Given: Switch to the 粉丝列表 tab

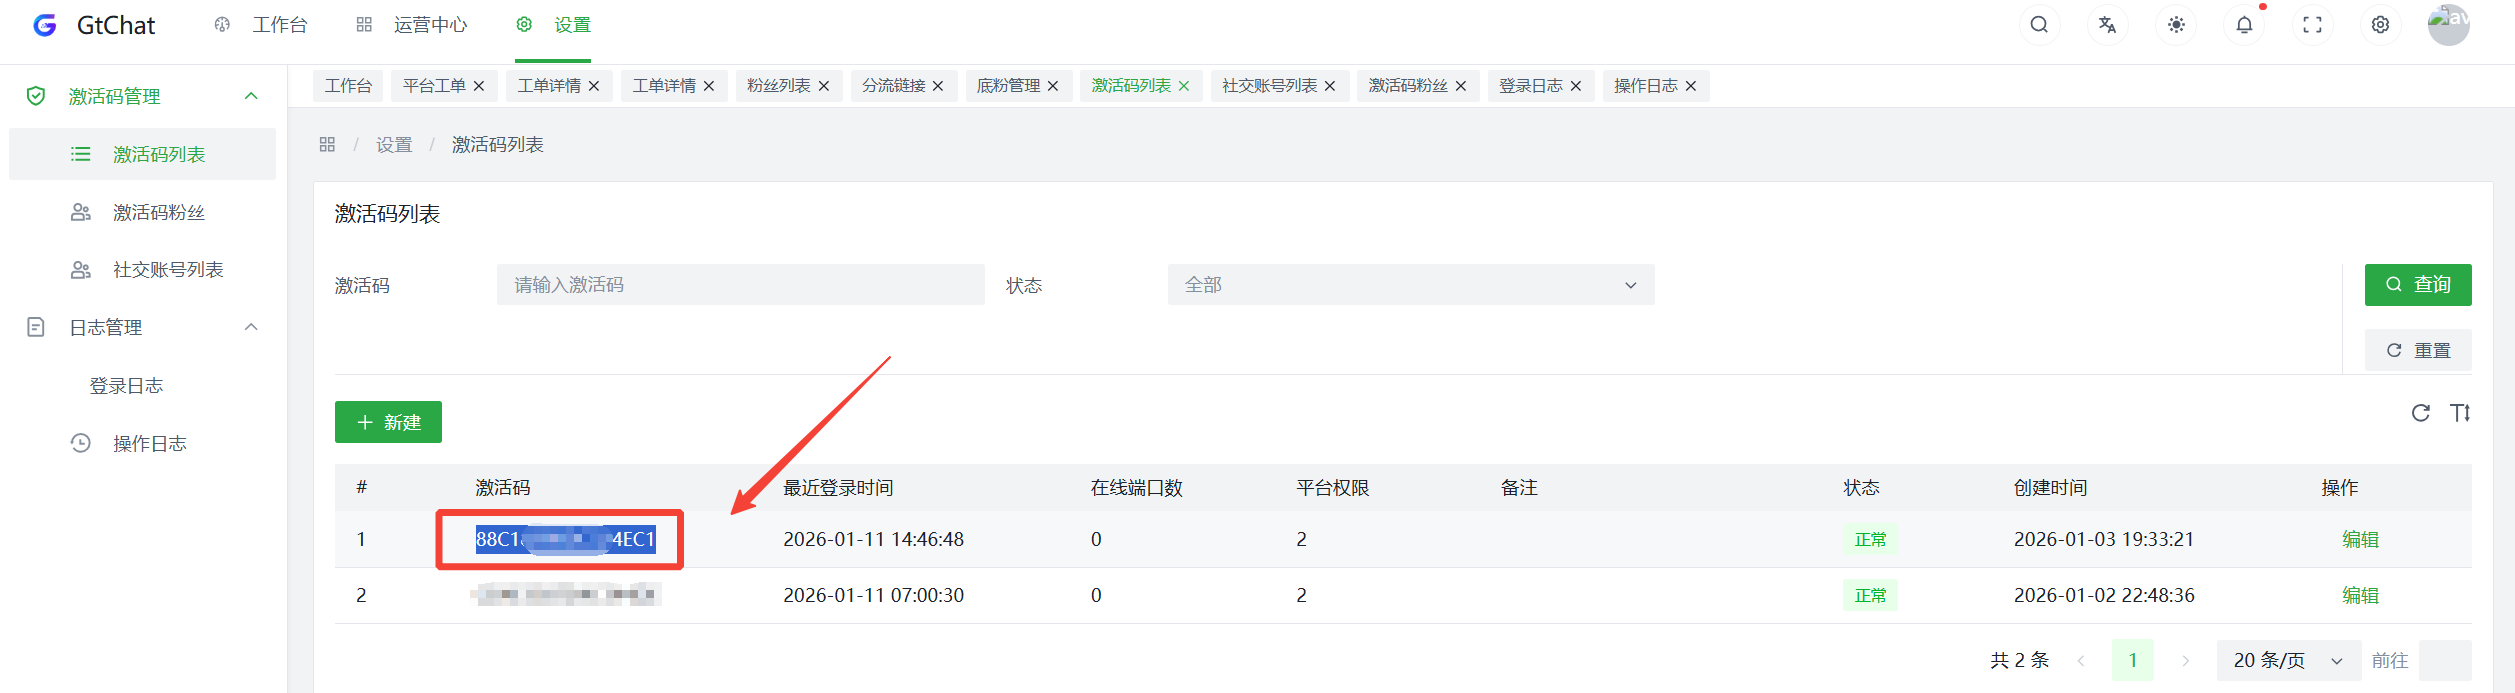Looking at the screenshot, I should pyautogui.click(x=778, y=86).
